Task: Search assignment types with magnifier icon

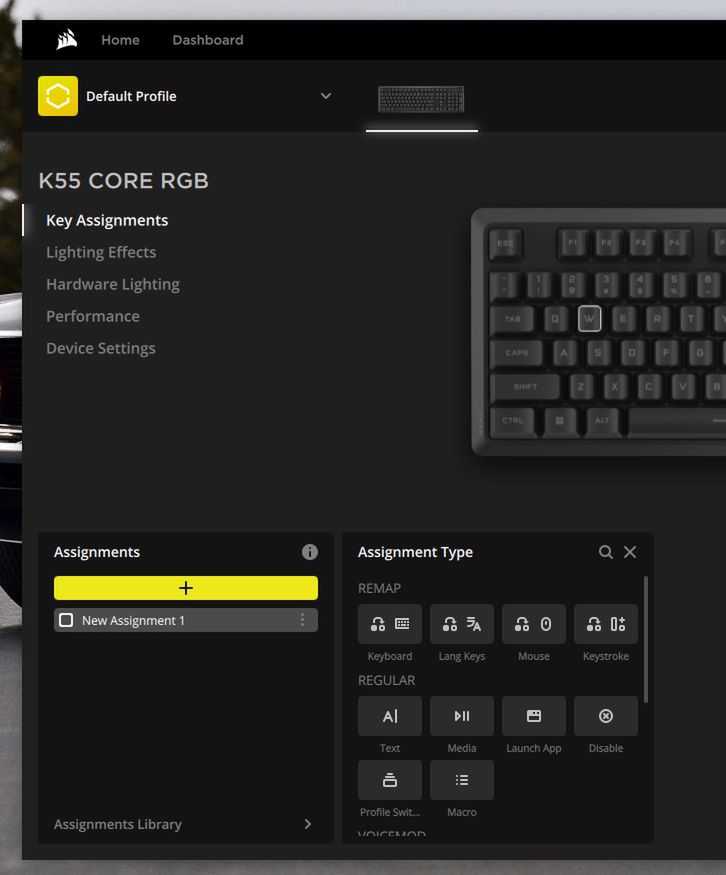Action: click(606, 552)
